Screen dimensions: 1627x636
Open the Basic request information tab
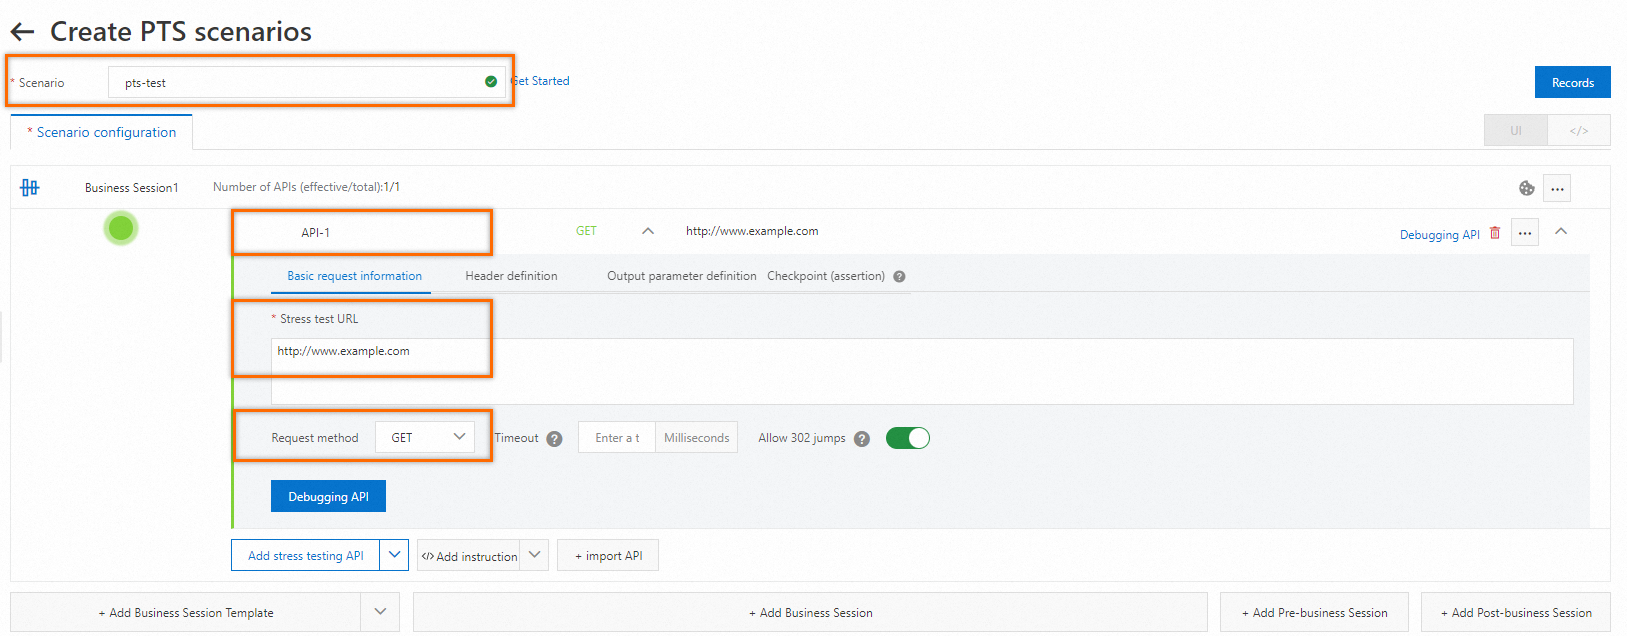click(x=354, y=276)
